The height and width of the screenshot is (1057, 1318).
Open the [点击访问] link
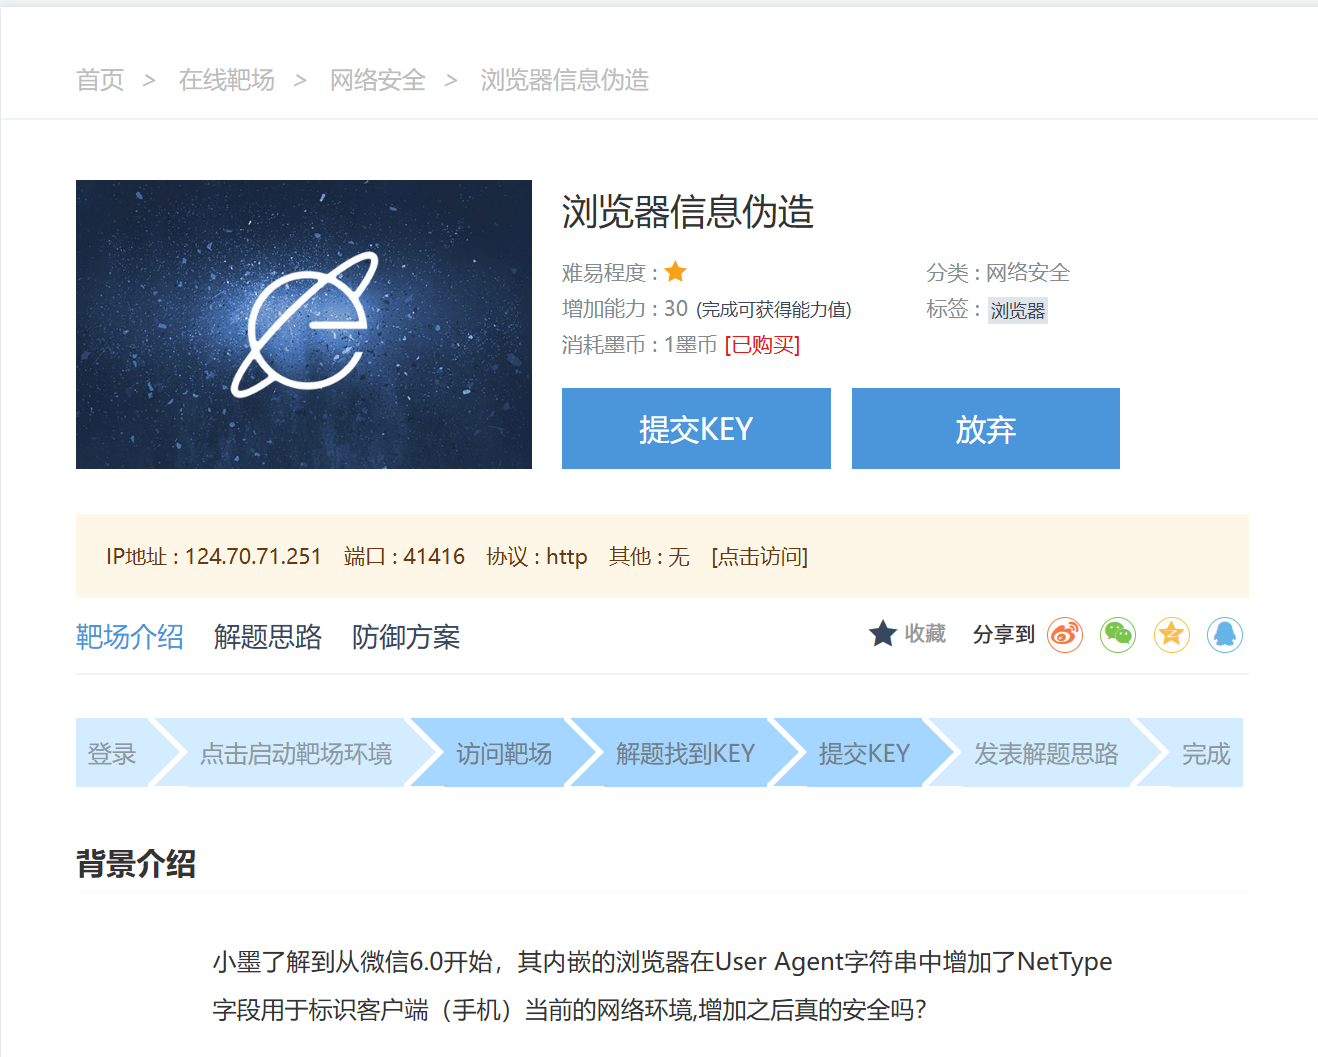[760, 556]
